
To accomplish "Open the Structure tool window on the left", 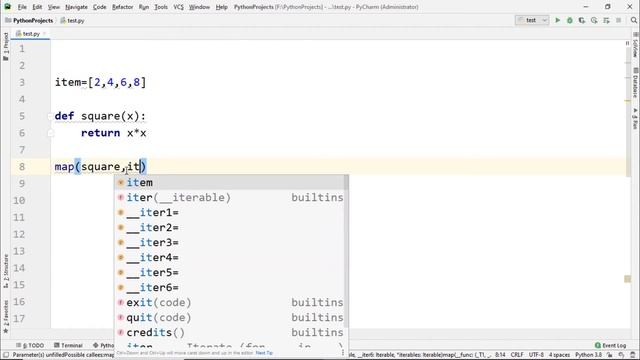I will 6,271.
